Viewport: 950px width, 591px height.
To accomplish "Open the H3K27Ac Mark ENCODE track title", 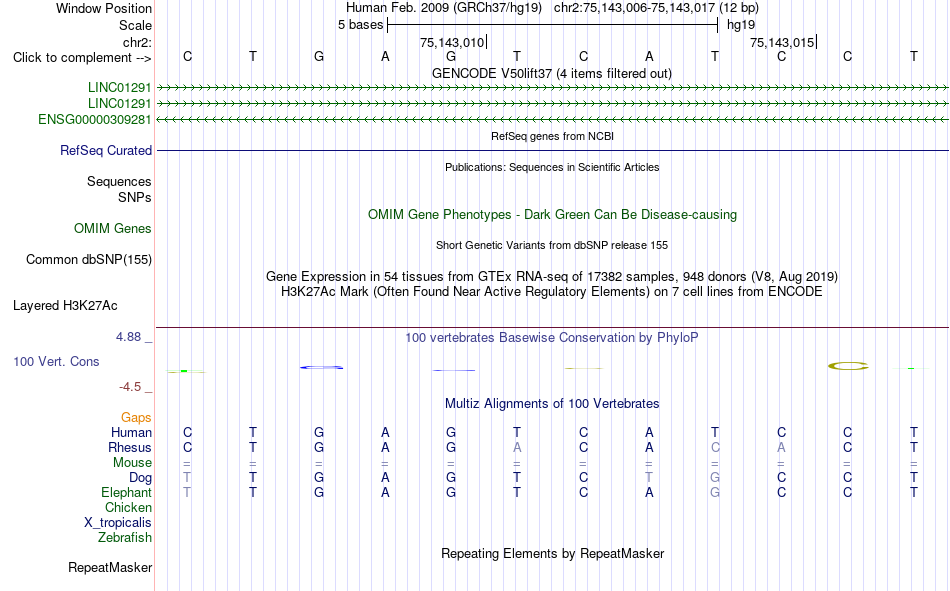I will pyautogui.click(x=552, y=292).
